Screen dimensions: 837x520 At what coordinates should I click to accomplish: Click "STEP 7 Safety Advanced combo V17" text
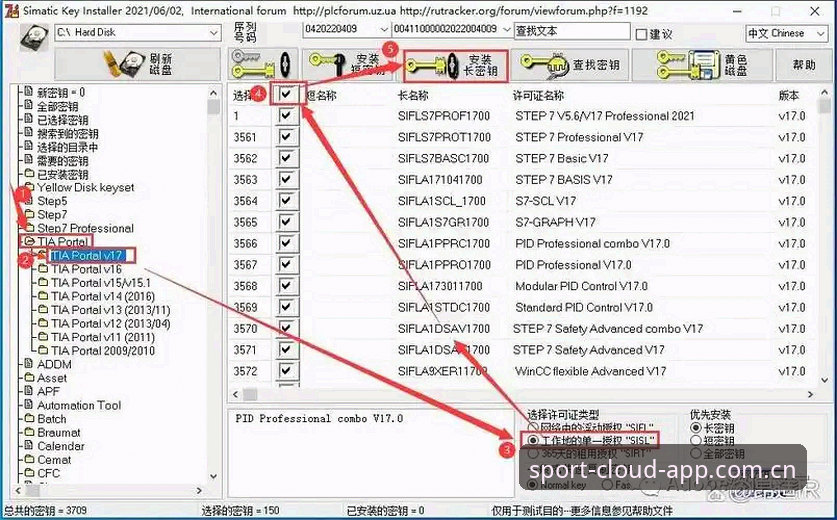pos(608,328)
